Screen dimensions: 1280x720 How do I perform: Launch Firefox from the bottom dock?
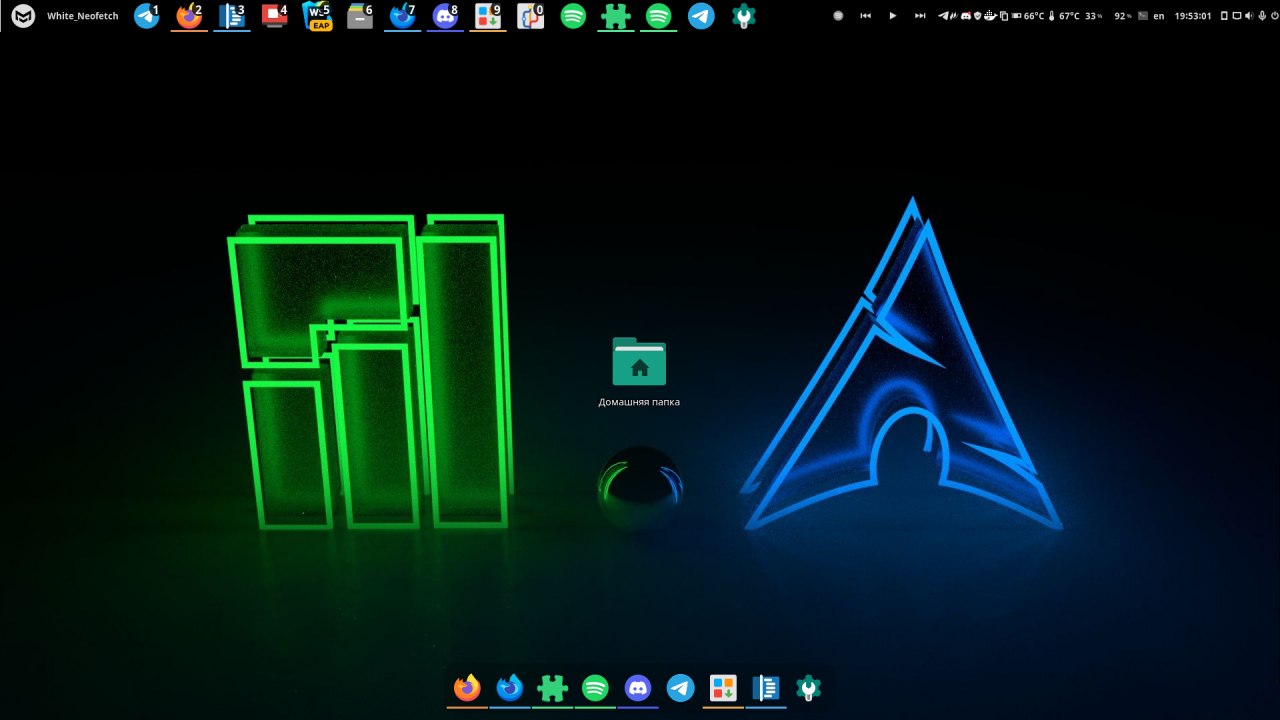[467, 688]
